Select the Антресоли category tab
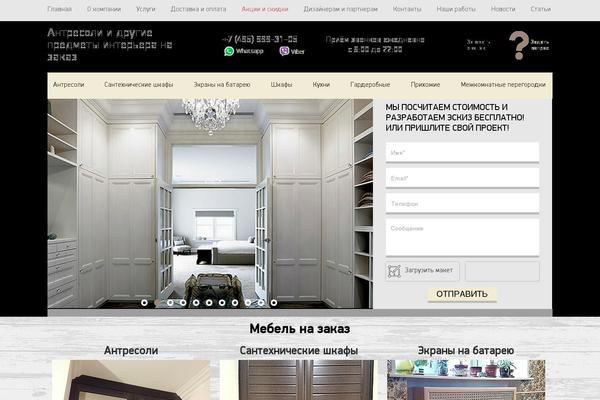 click(x=68, y=85)
